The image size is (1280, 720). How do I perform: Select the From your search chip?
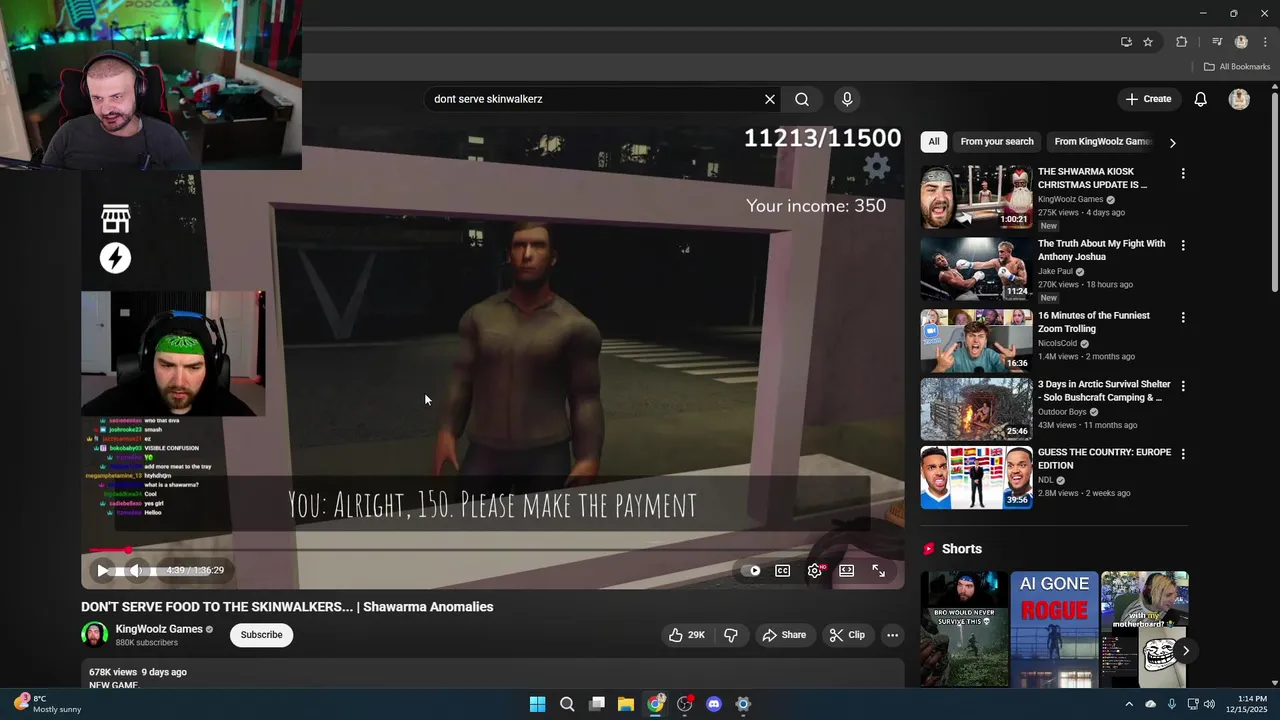tap(997, 142)
